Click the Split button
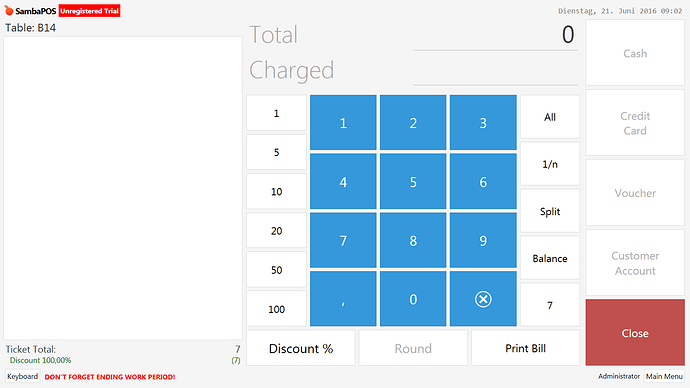This screenshot has height=388, width=690. [550, 211]
